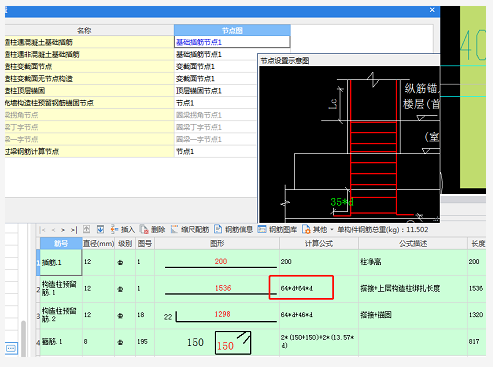Viewport: 493px width, 367px height.
Task: Open 缩尺配筋 tool
Action: (x=190, y=229)
